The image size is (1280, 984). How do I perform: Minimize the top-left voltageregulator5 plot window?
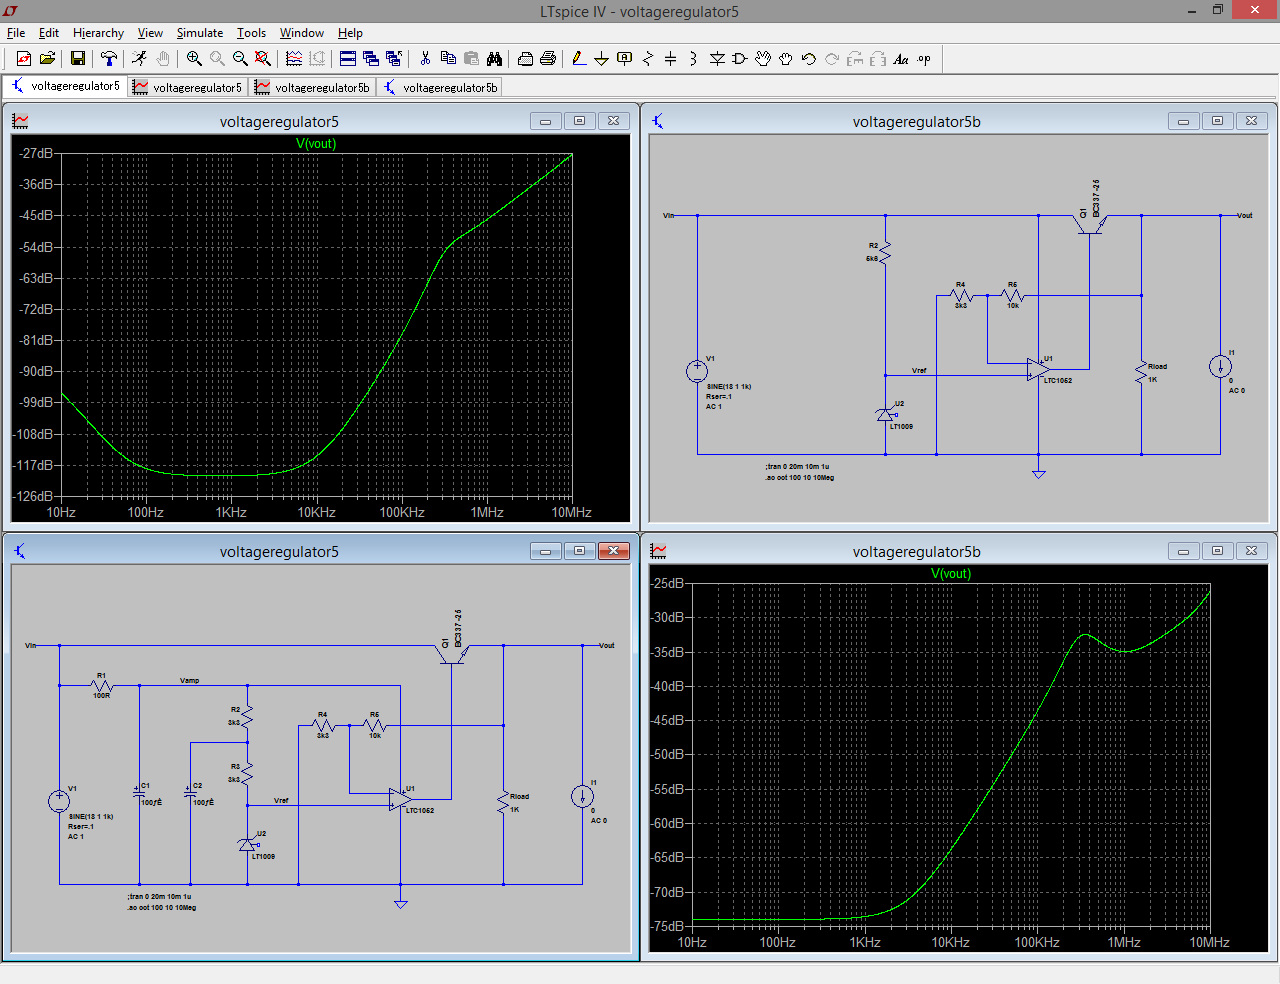(545, 121)
